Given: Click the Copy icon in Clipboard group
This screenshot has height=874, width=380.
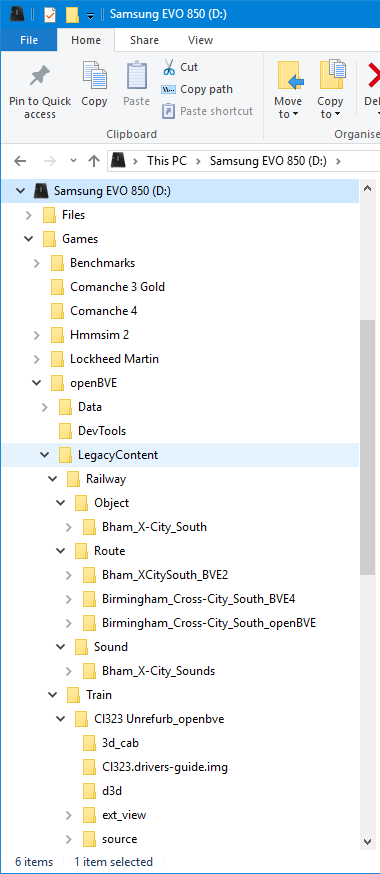Looking at the screenshot, I should pyautogui.click(x=94, y=76).
